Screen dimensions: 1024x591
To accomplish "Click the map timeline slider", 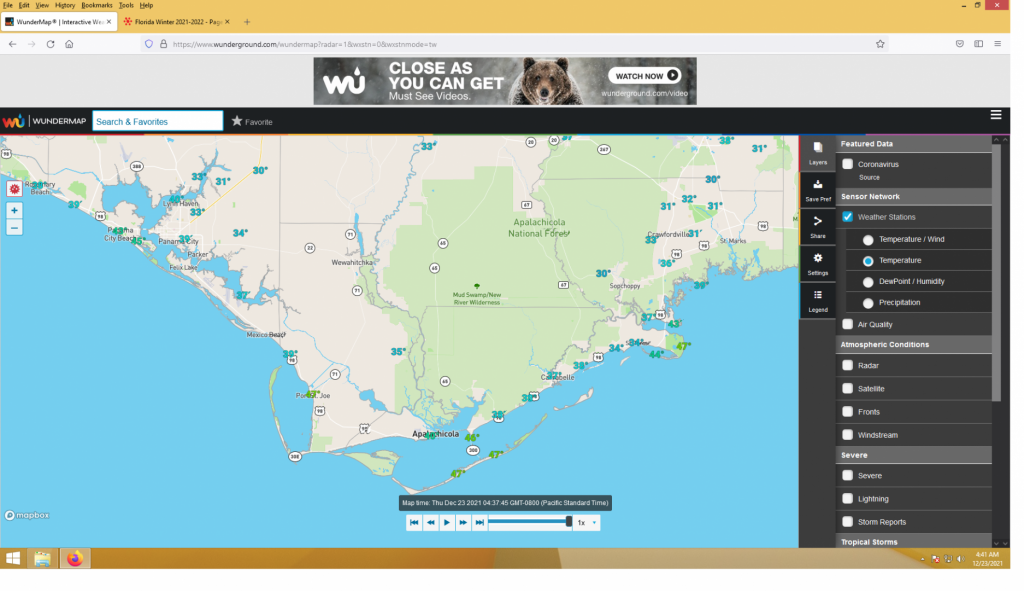I will [530, 522].
